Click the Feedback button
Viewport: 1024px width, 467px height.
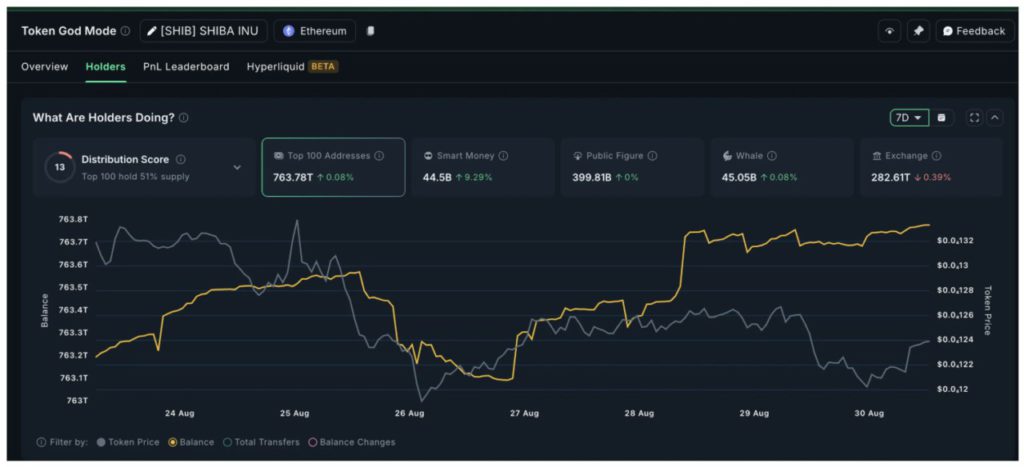pos(974,31)
